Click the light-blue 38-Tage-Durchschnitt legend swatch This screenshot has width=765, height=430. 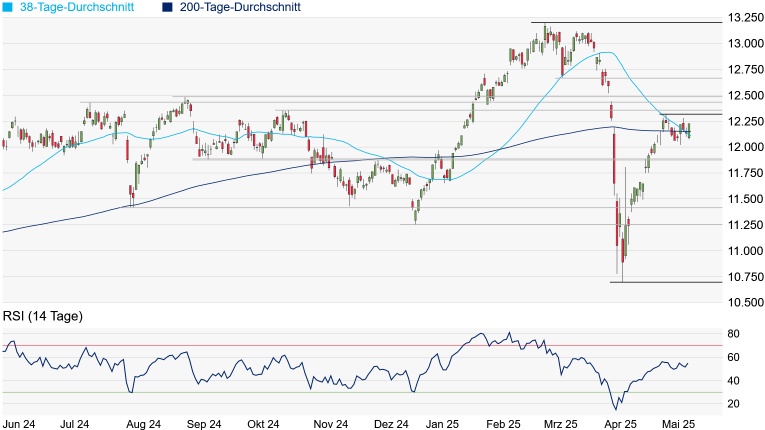(x=9, y=7)
